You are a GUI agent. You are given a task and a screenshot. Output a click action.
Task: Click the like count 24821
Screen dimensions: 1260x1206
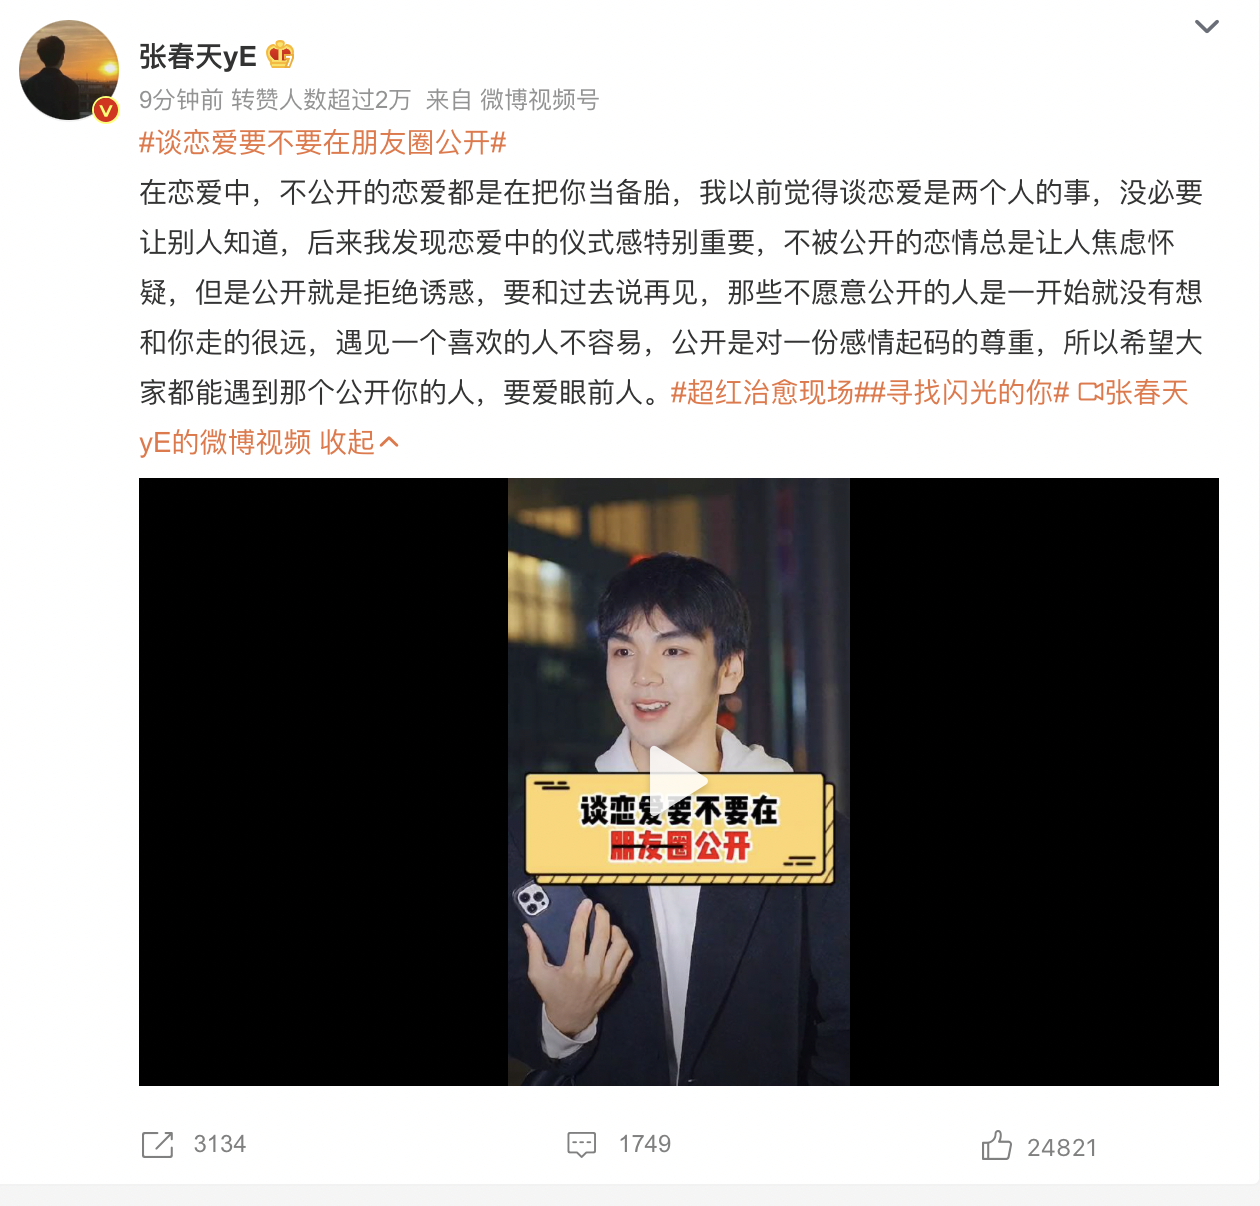(x=1062, y=1148)
